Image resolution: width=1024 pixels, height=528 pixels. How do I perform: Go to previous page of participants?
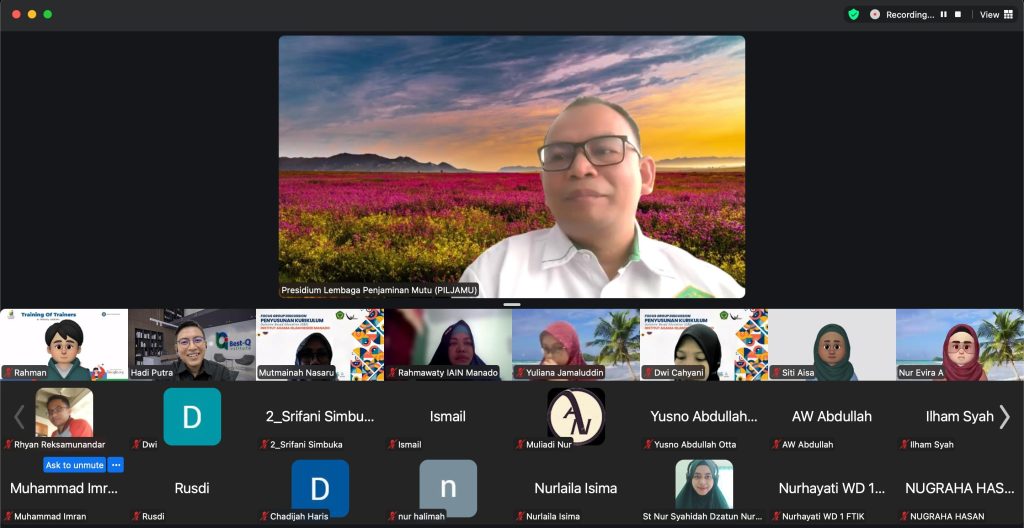pos(18,416)
